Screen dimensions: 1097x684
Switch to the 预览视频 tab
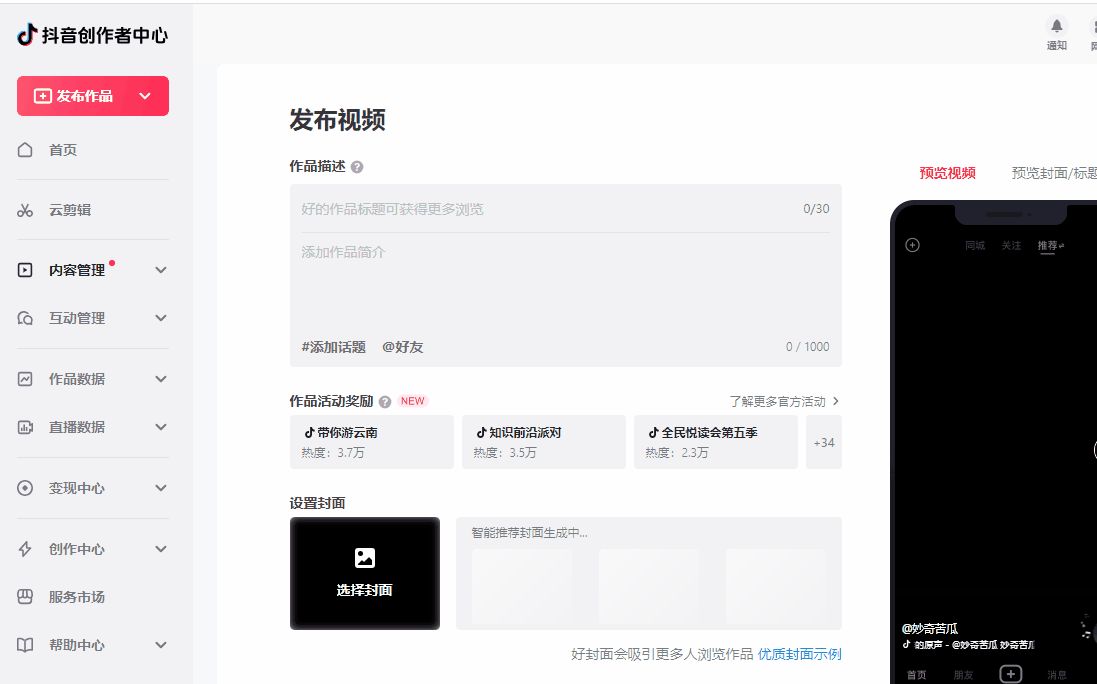944,171
